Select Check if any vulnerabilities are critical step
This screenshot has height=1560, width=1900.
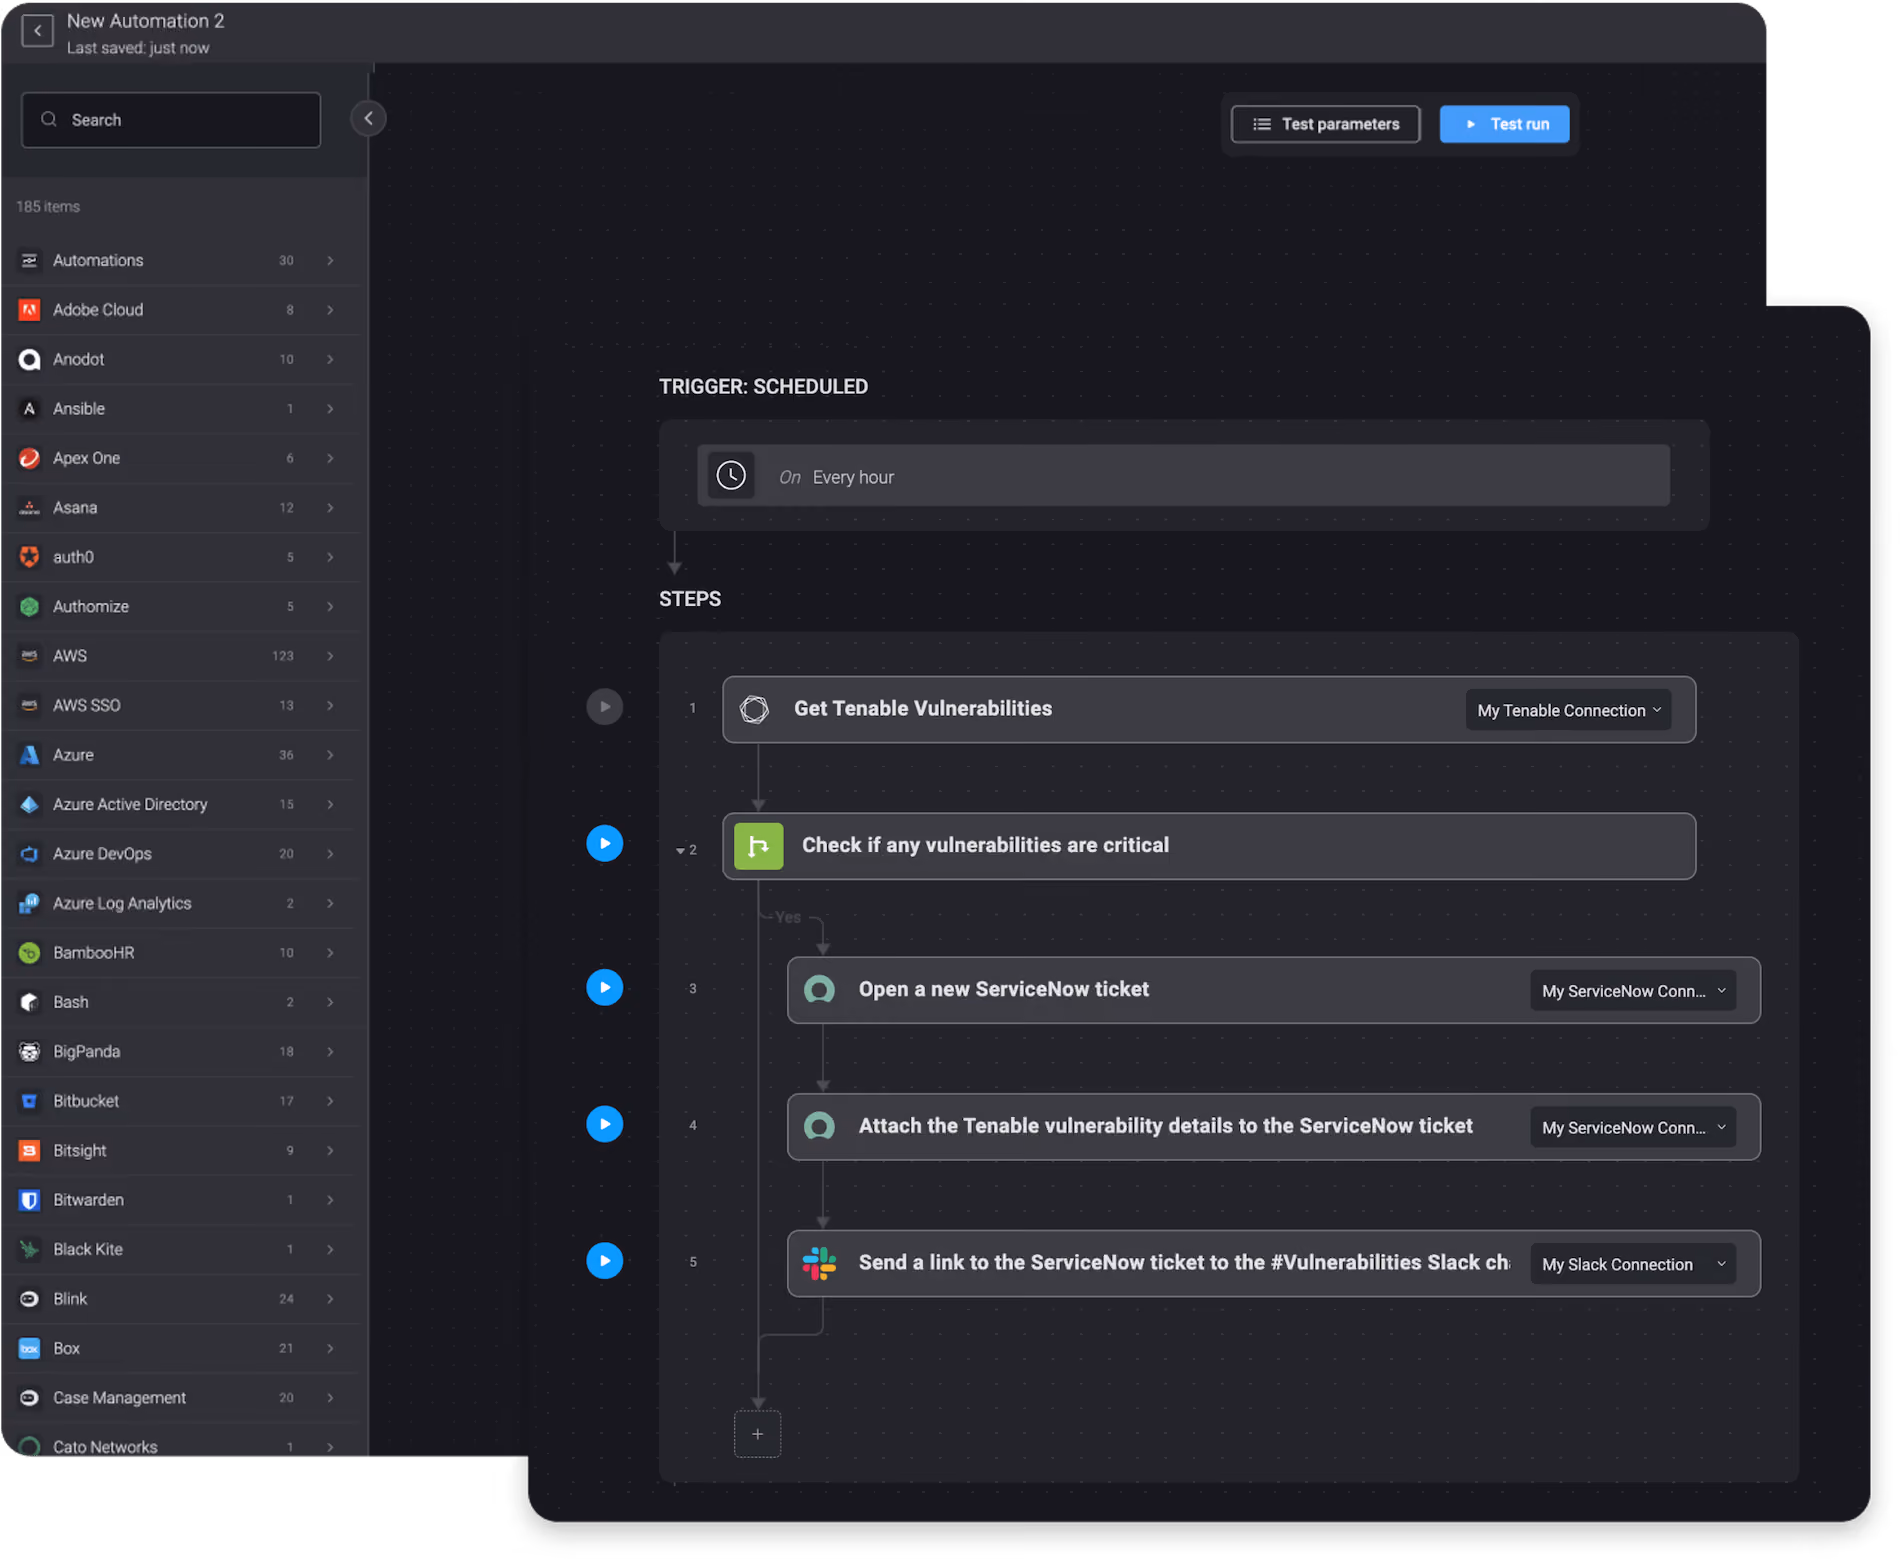click(1209, 846)
